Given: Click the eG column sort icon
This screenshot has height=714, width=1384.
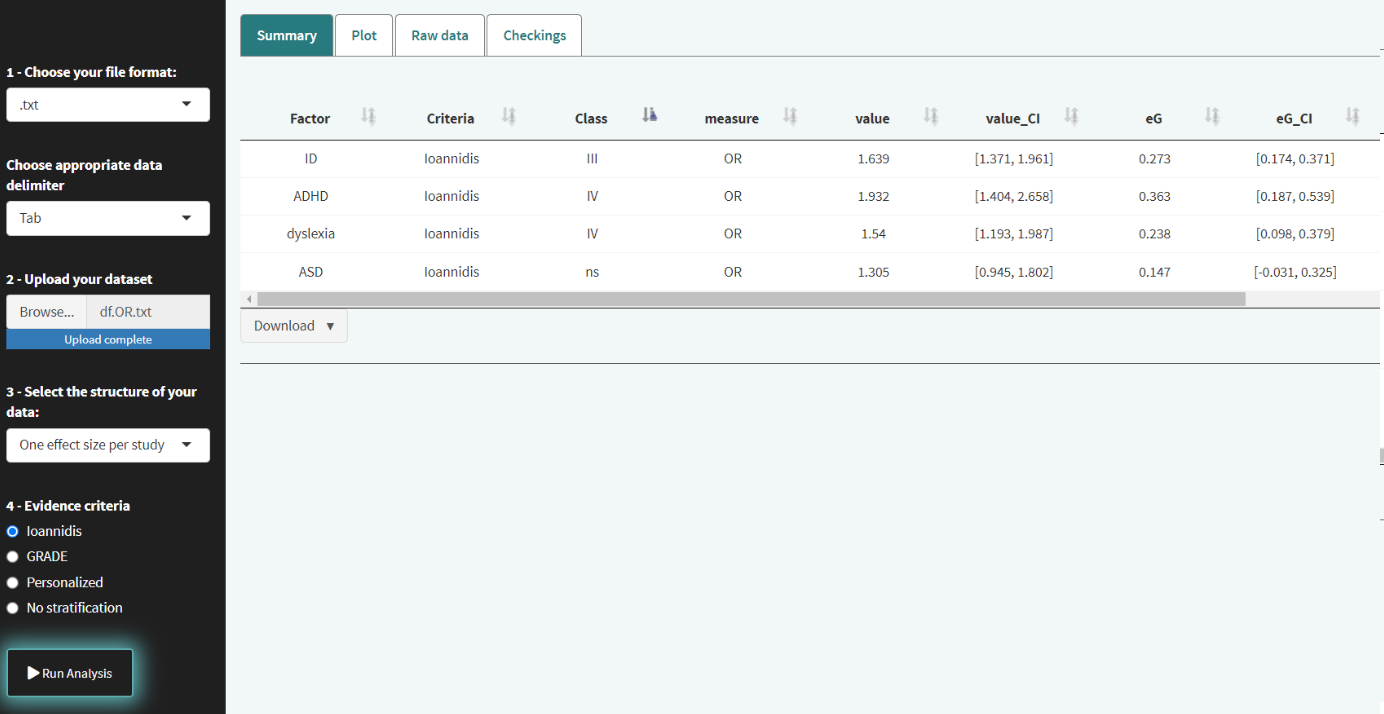Looking at the screenshot, I should 1212,117.
